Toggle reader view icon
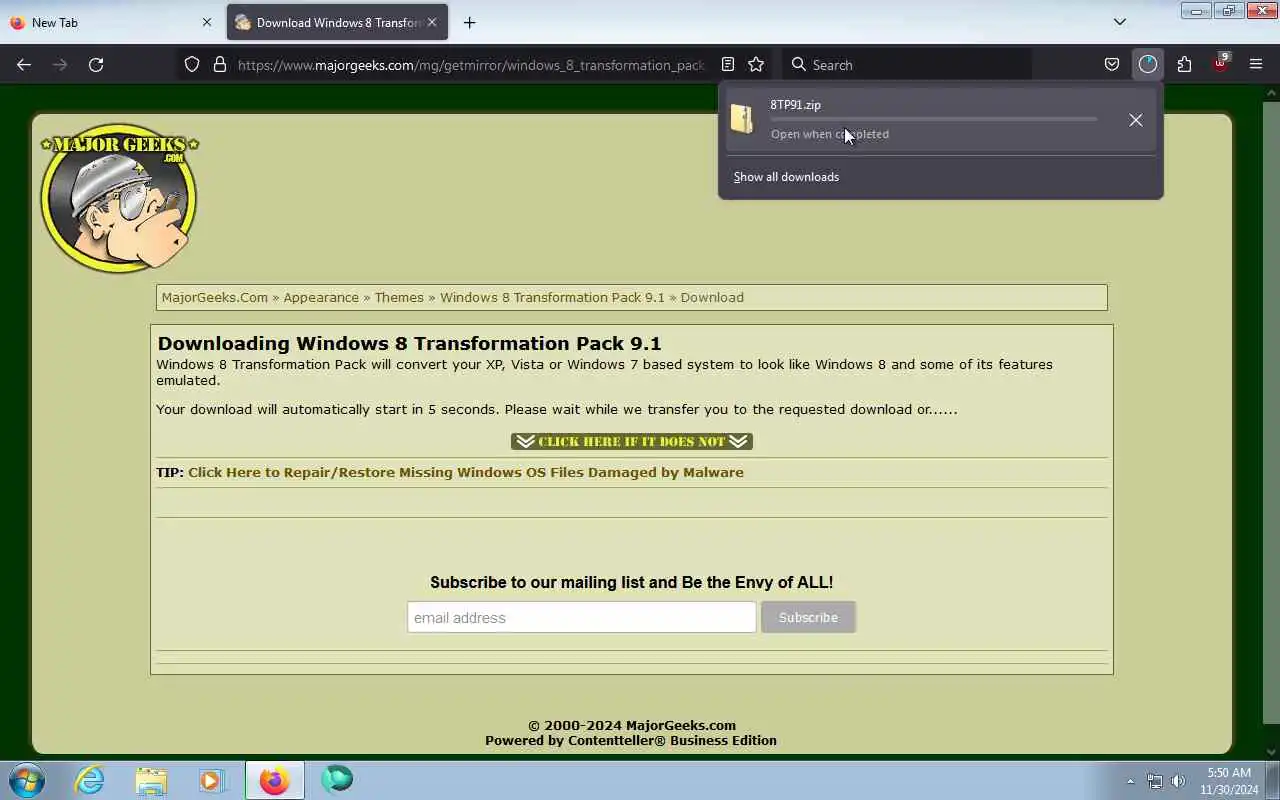This screenshot has width=1280, height=800. coord(728,64)
